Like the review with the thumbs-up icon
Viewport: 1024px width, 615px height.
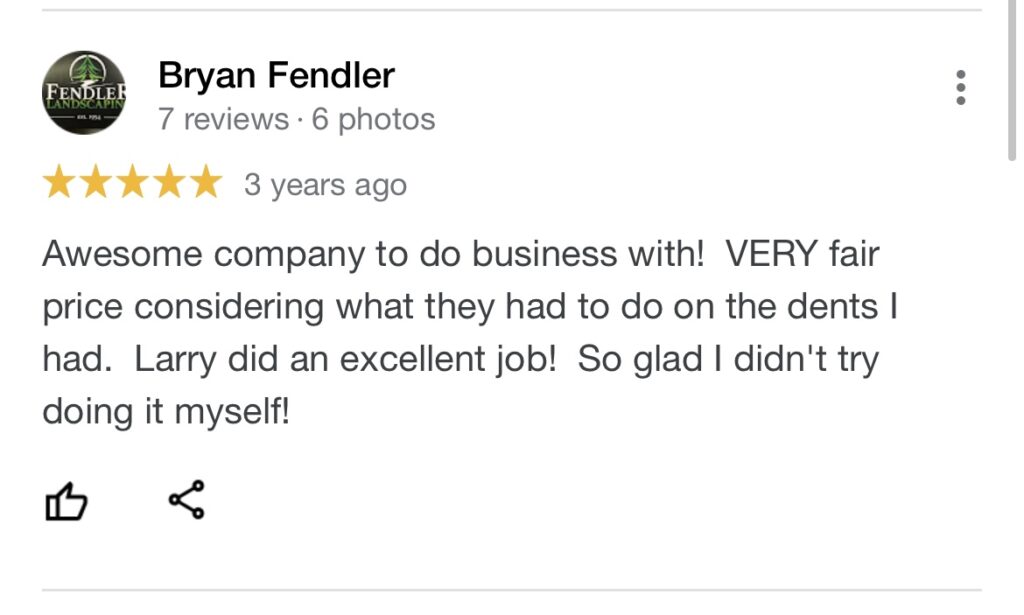click(x=66, y=501)
